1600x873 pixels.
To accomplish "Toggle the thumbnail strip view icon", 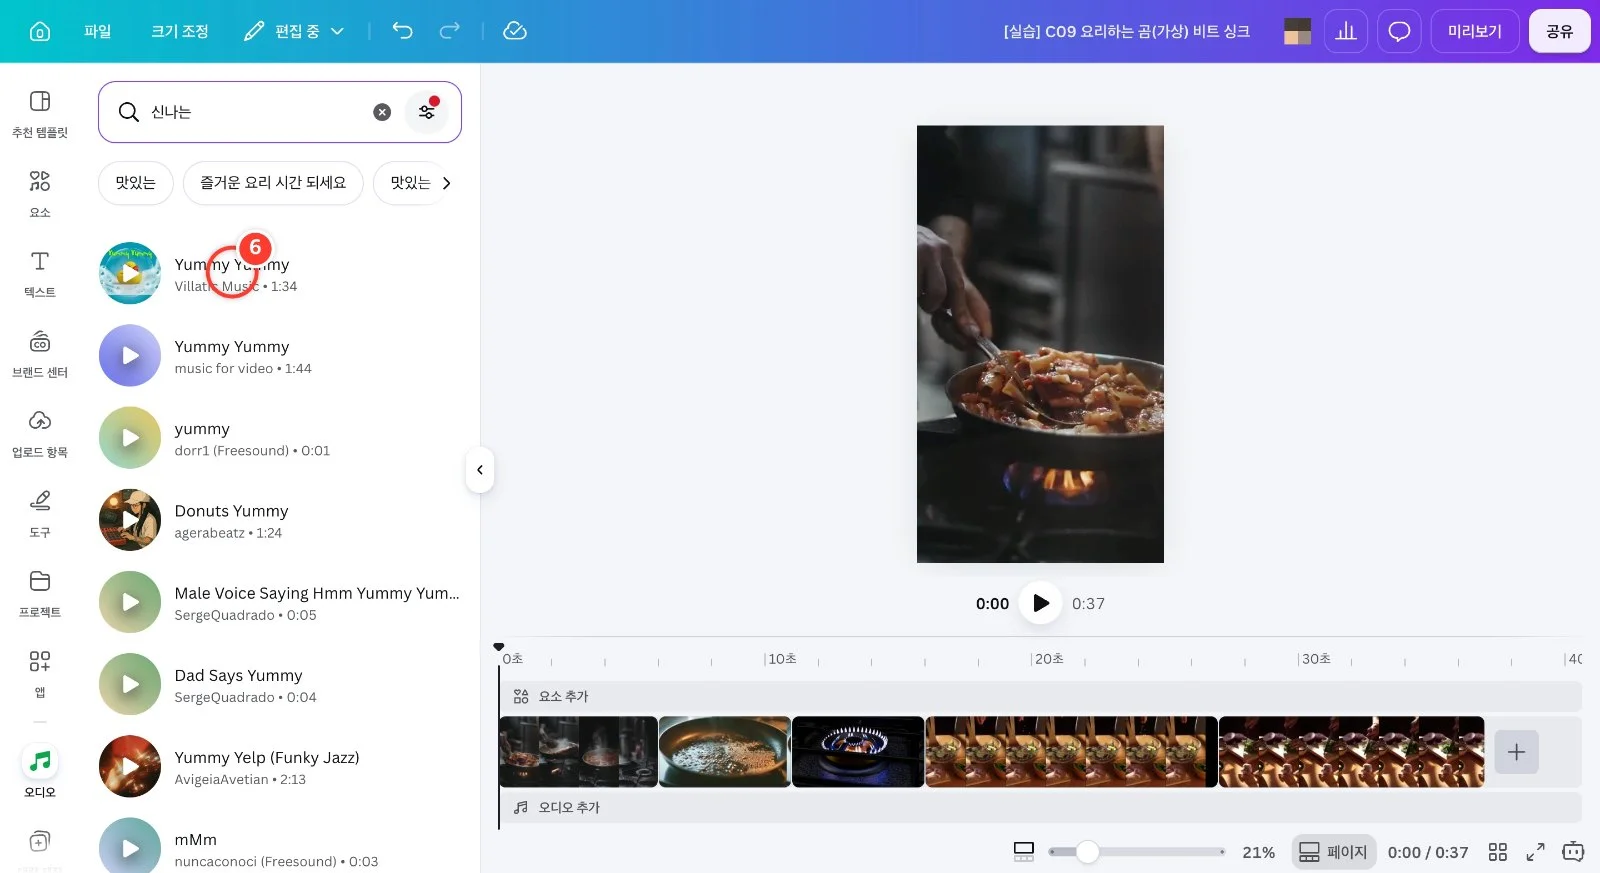I will [1024, 852].
